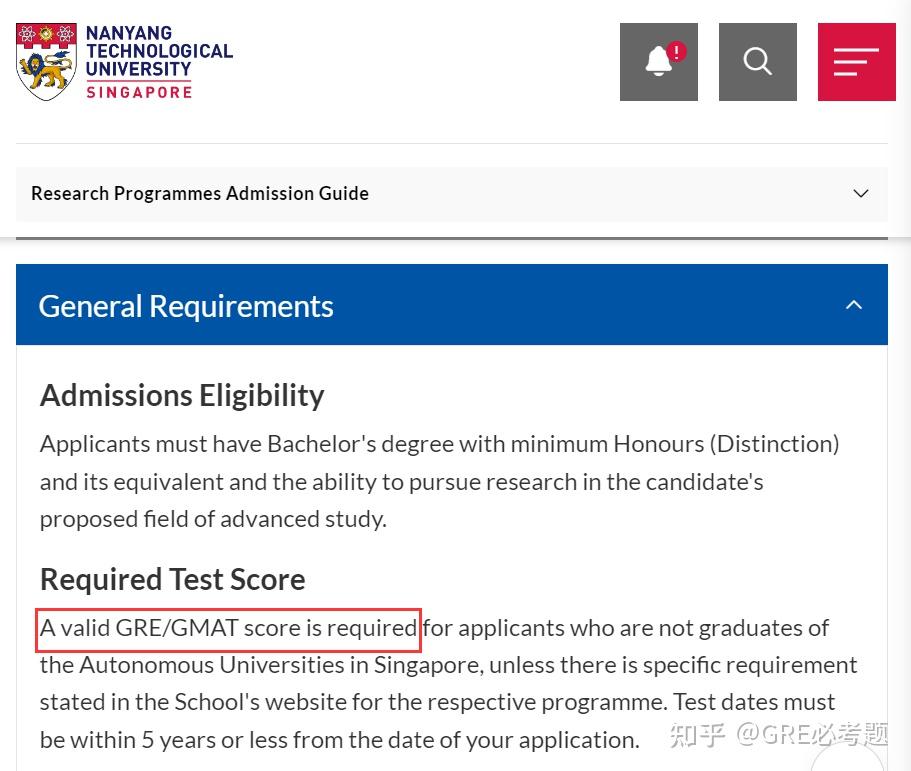Click the "Honours (Distinction)" text
This screenshot has height=771, width=911.
[x=725, y=443]
